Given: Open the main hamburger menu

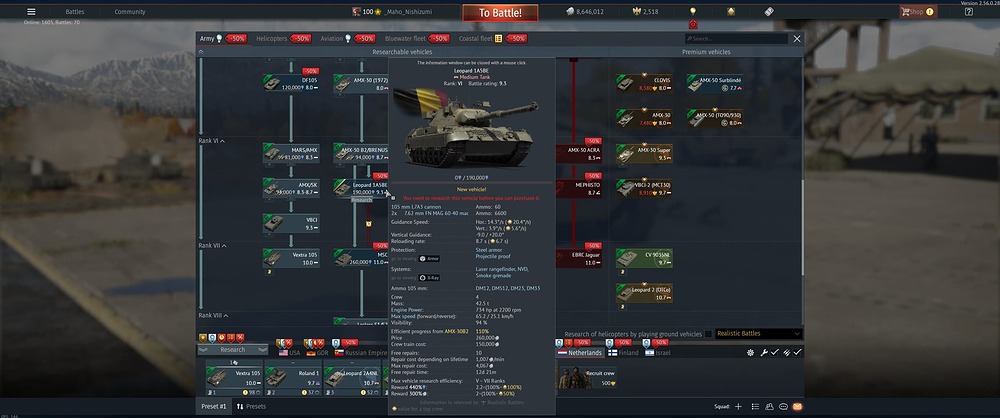Looking at the screenshot, I should (x=31, y=11).
